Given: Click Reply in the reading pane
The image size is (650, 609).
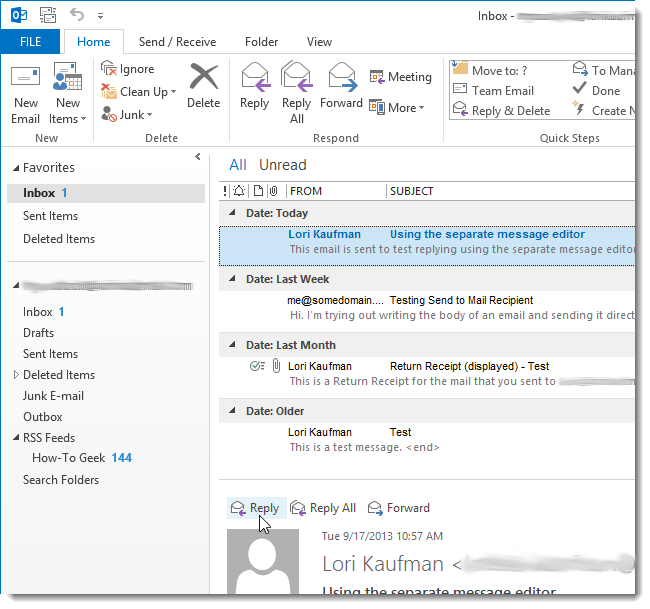Looking at the screenshot, I should coord(257,508).
